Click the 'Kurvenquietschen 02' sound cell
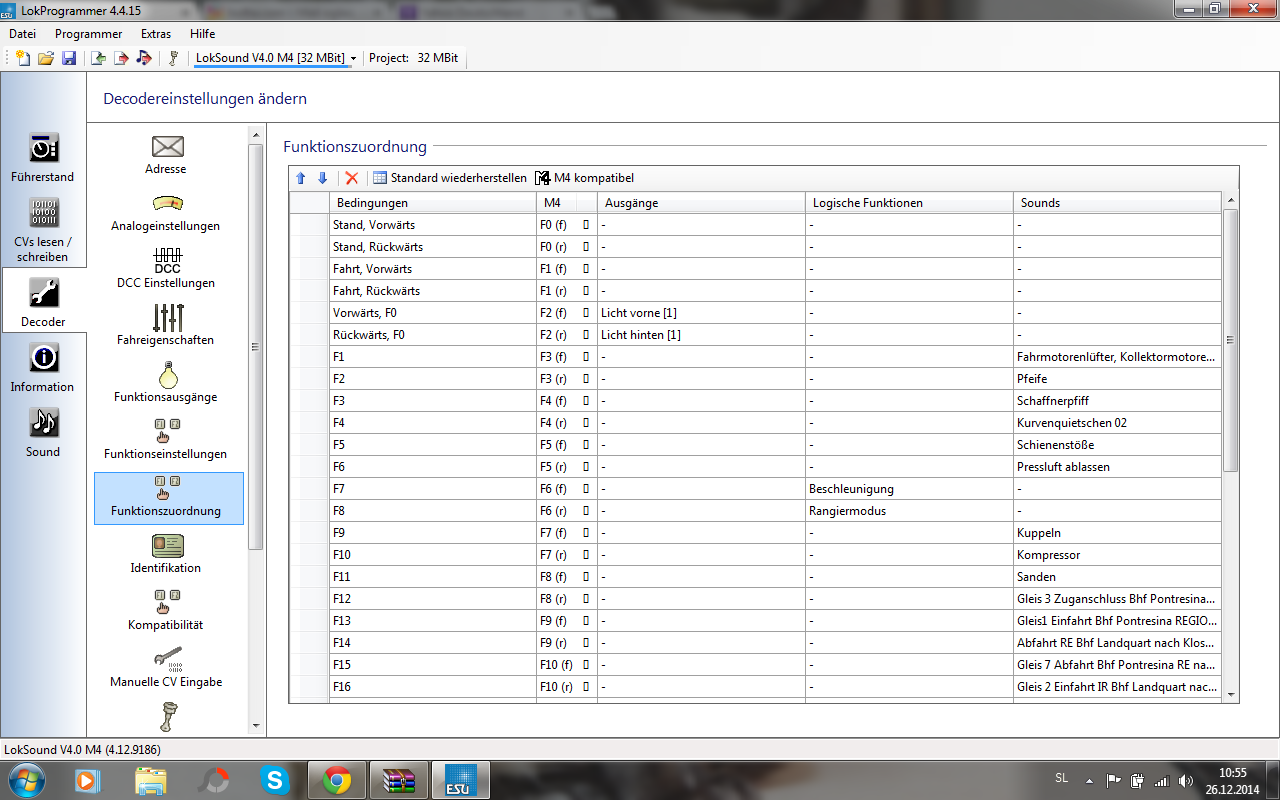The image size is (1280, 800). (x=1117, y=423)
